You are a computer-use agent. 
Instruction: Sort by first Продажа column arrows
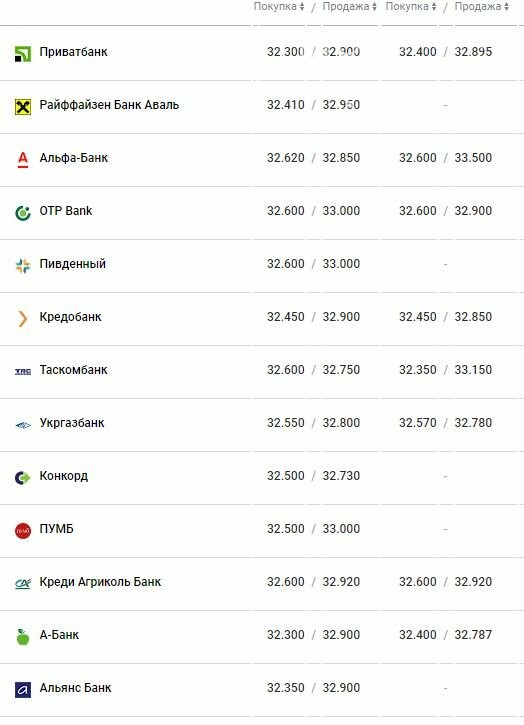(x=374, y=6)
